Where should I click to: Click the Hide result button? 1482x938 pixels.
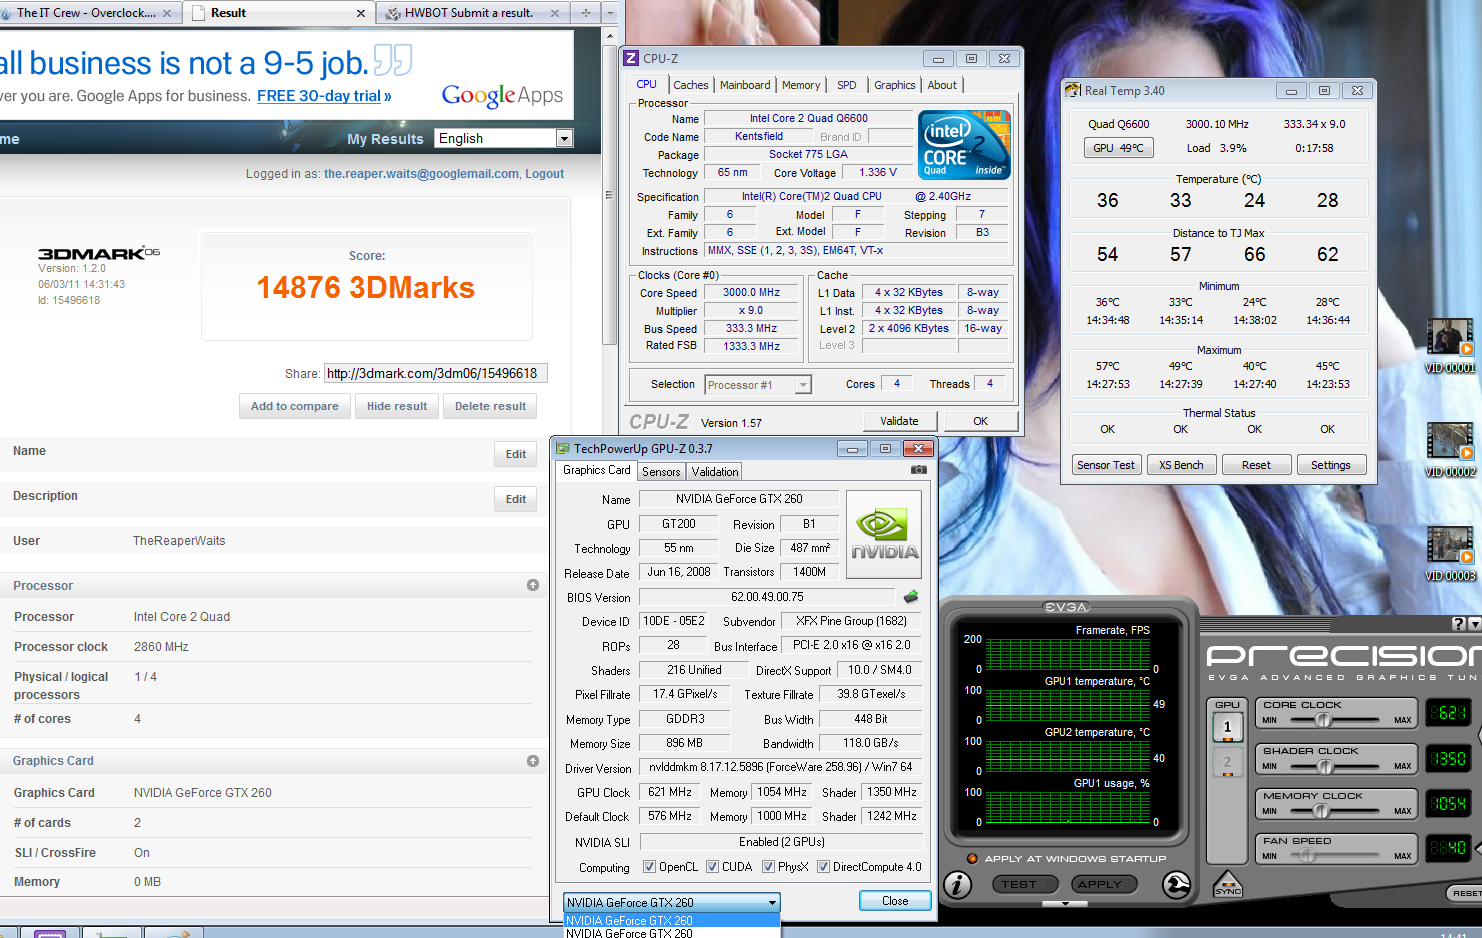pos(397,406)
